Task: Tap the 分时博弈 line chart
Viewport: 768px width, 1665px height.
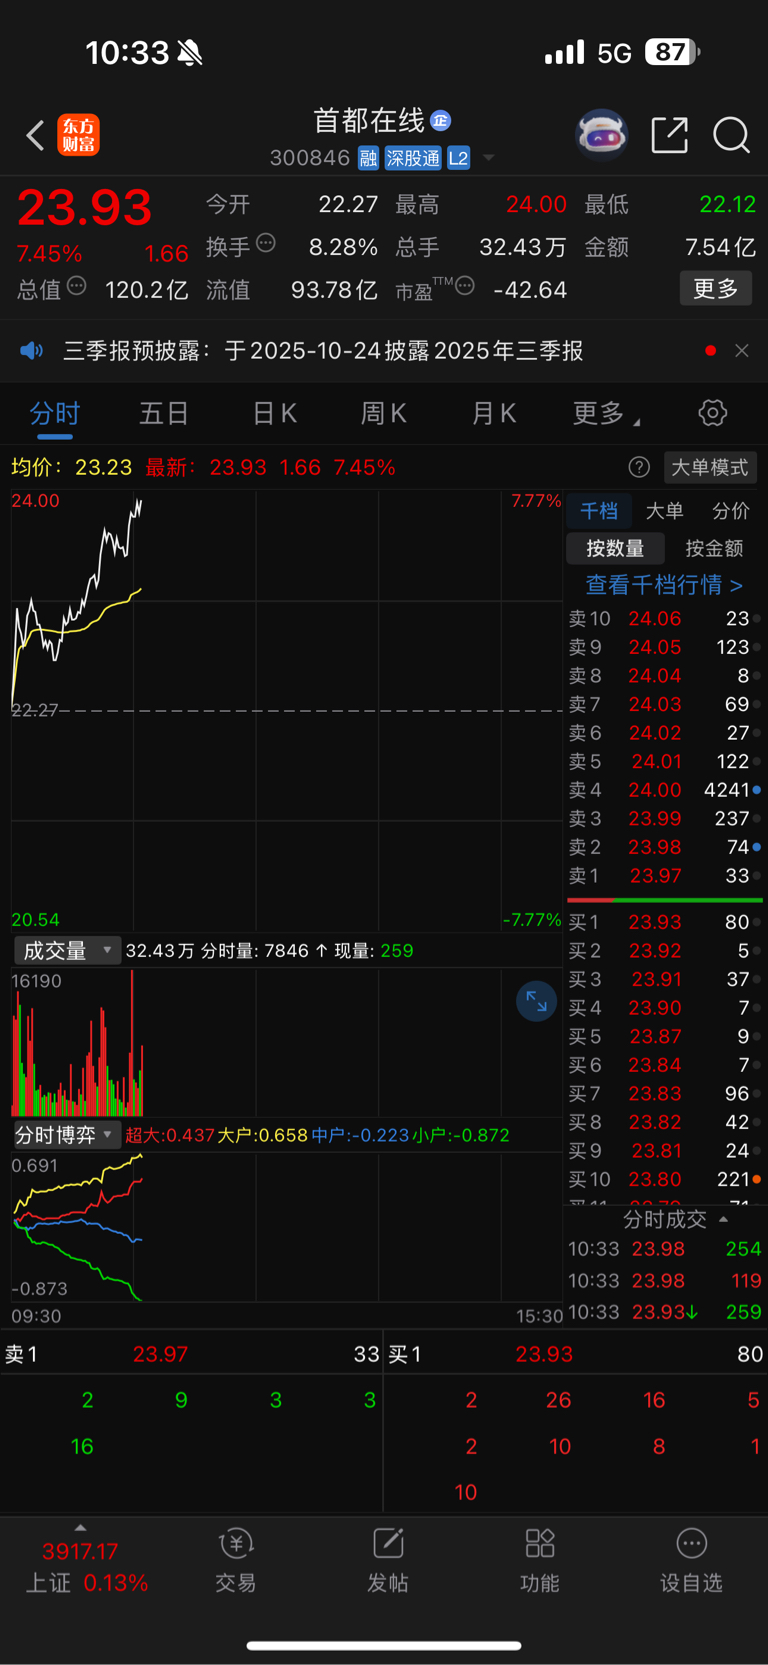Action: [287, 1227]
